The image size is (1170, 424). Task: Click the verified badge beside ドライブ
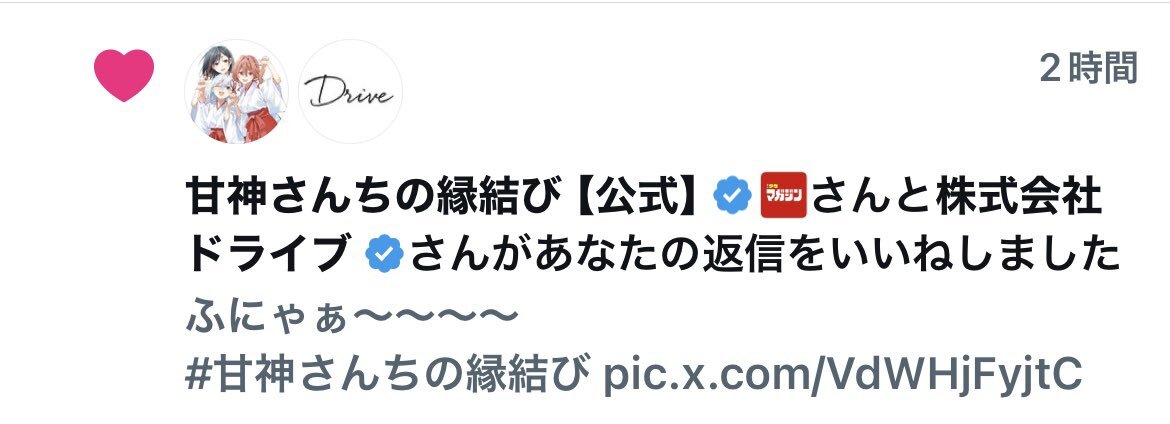pyautogui.click(x=385, y=254)
